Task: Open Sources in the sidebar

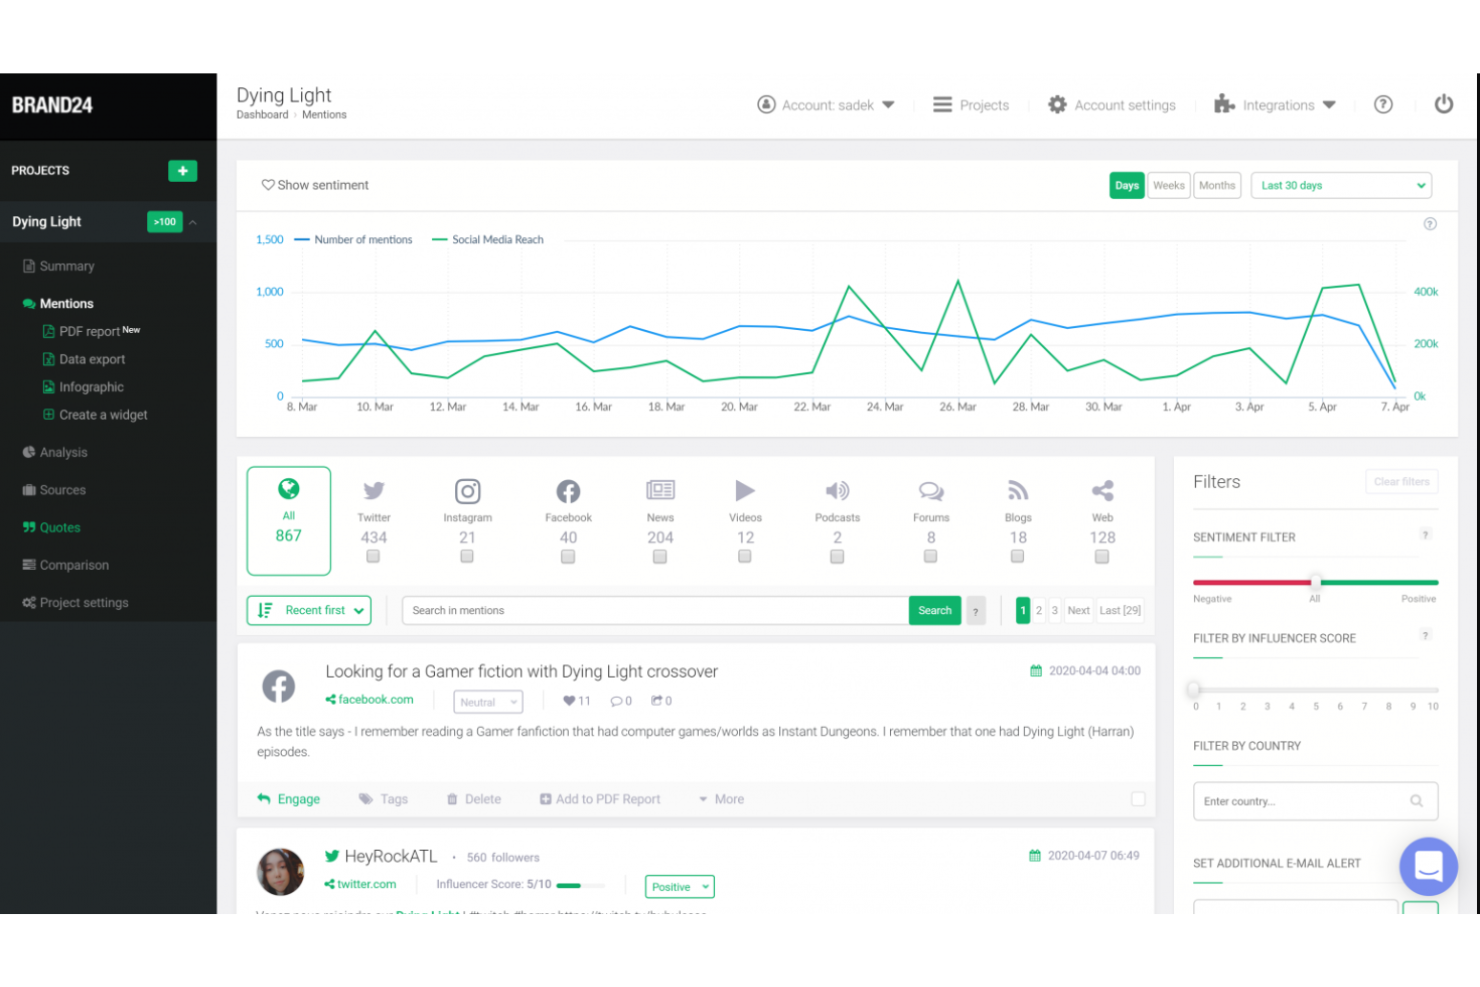Action: click(x=62, y=490)
